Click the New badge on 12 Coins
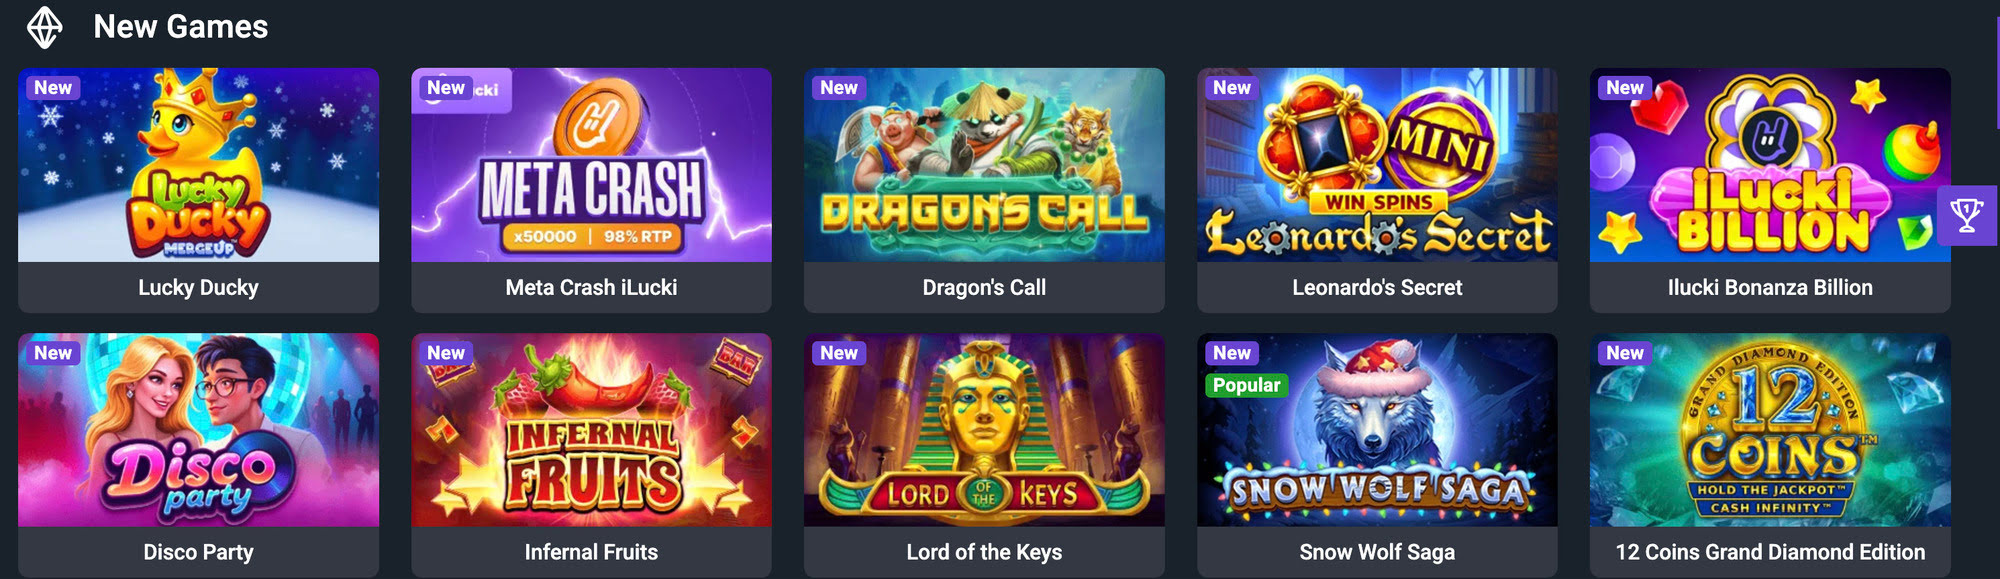 (1625, 353)
